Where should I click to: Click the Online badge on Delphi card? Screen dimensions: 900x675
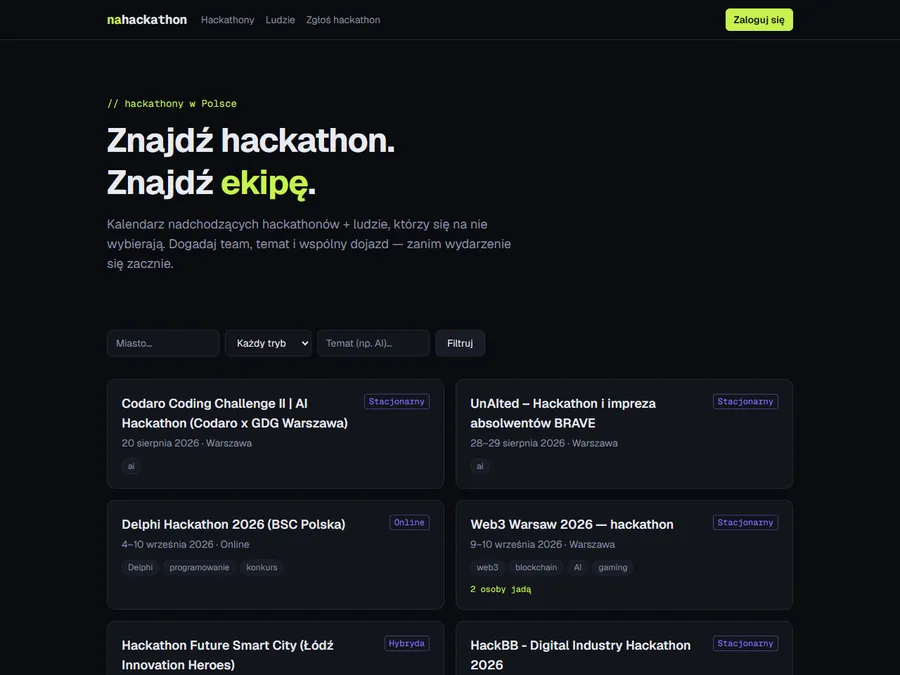pos(409,523)
